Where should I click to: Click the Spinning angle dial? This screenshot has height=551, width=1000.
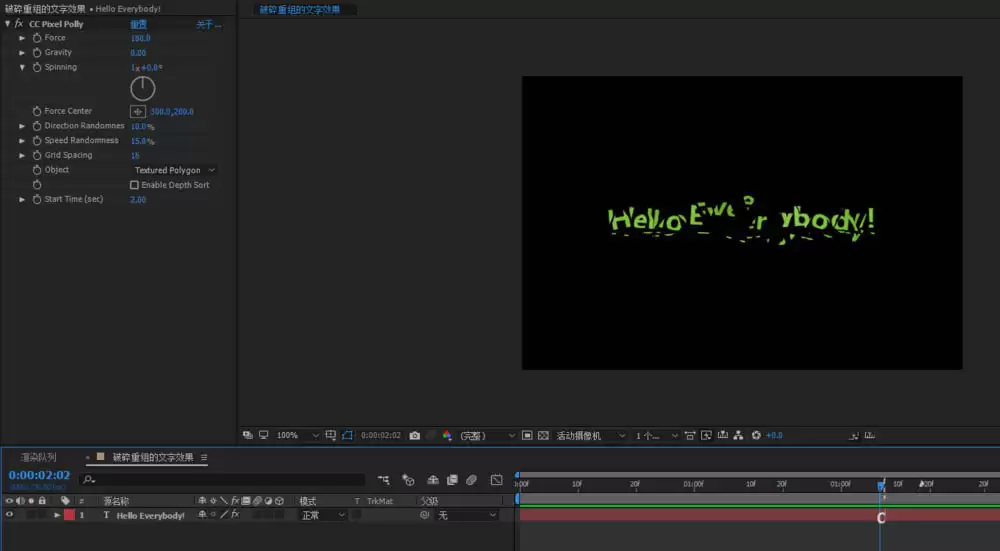pyautogui.click(x=143, y=89)
